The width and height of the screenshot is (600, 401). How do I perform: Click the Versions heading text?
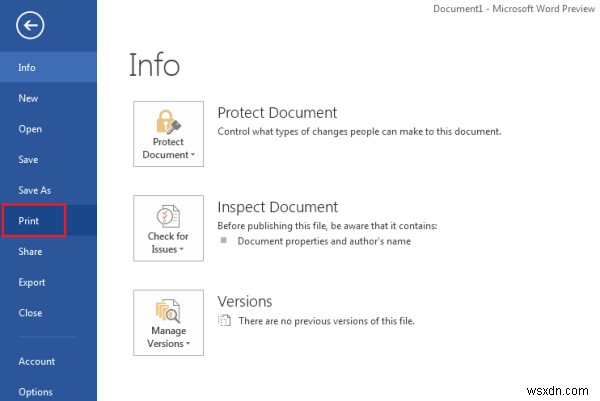(x=245, y=302)
